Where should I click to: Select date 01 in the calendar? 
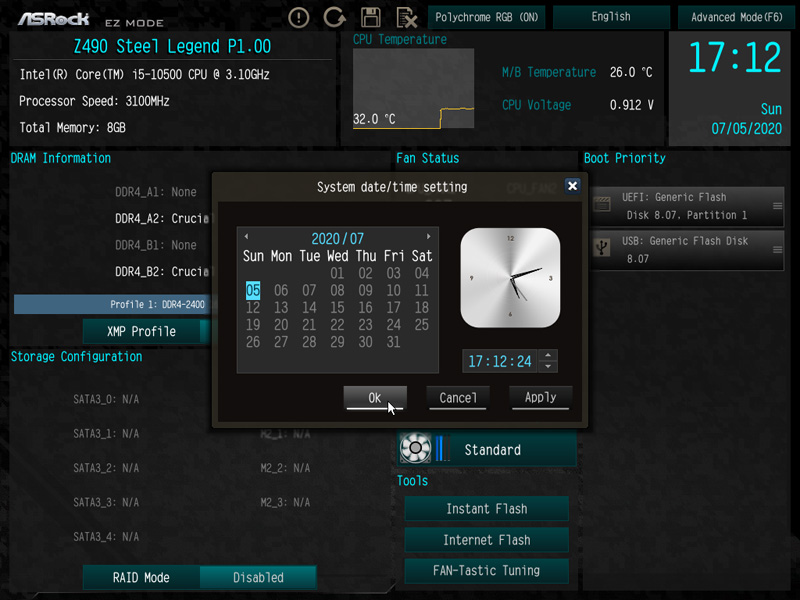click(337, 273)
